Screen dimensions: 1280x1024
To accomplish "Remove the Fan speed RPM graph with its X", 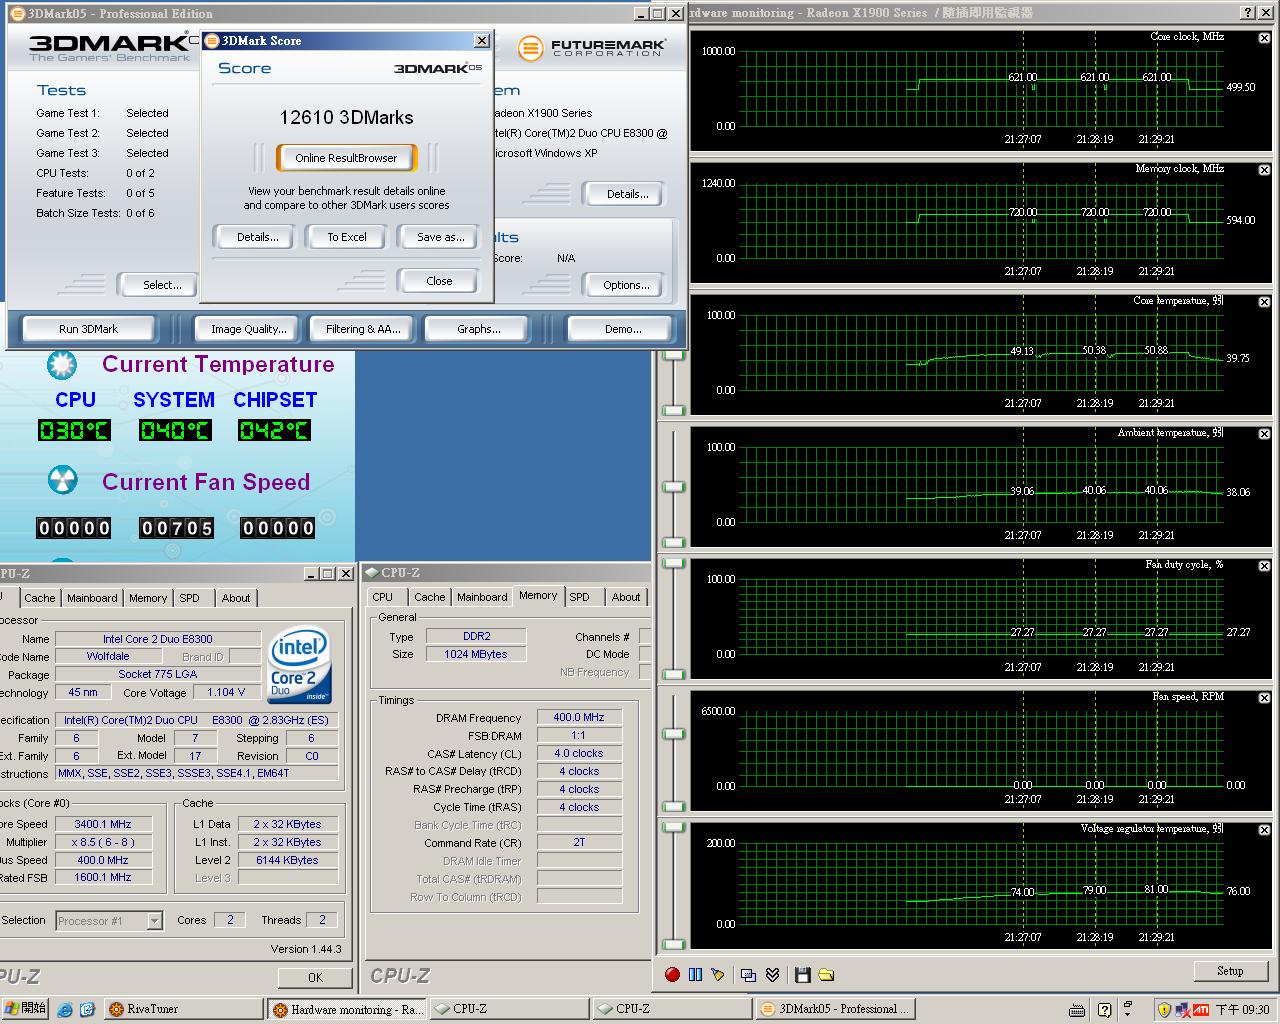I will click(1264, 698).
